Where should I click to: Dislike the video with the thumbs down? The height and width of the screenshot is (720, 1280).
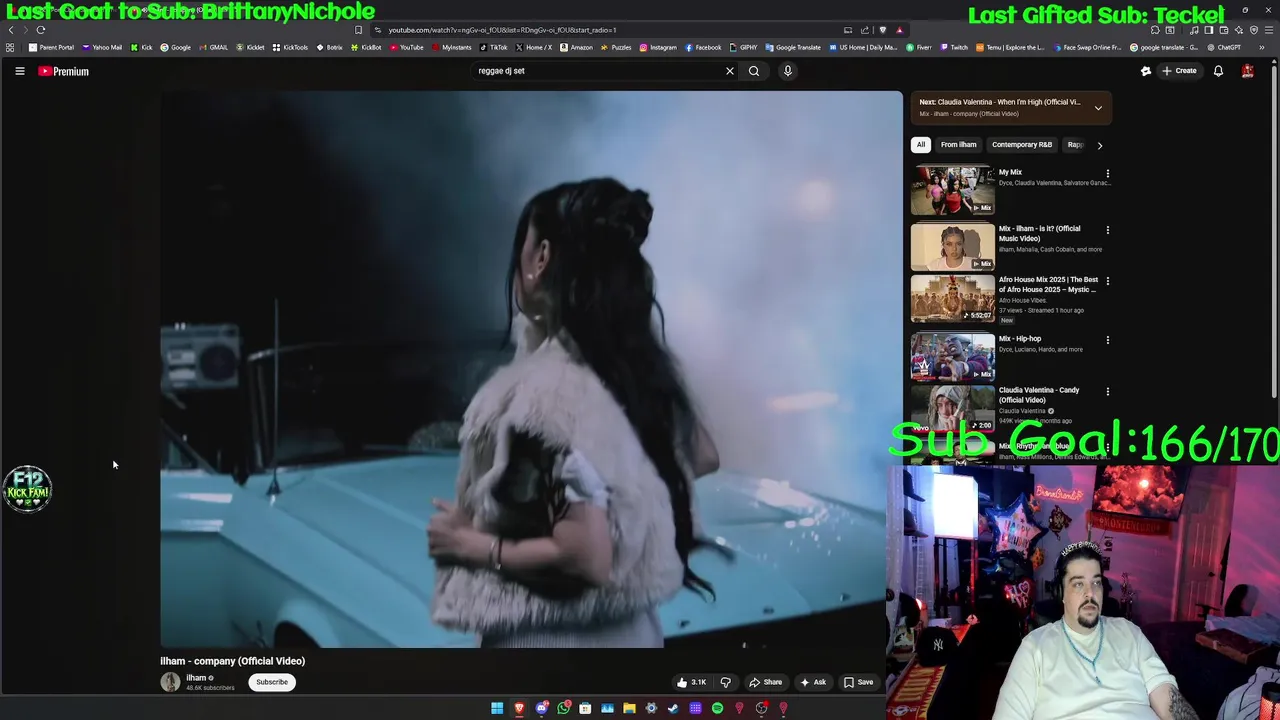tap(726, 682)
